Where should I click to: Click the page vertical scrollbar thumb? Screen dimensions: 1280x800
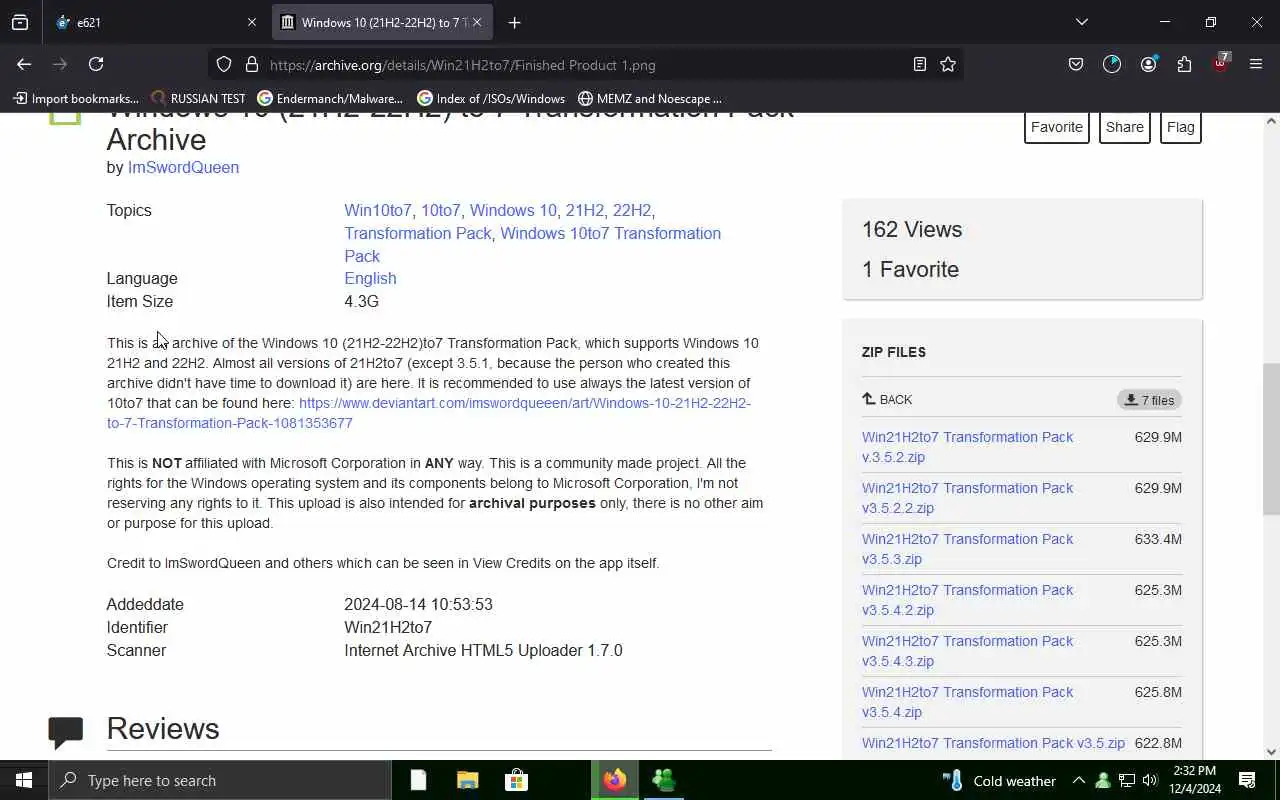1271,440
